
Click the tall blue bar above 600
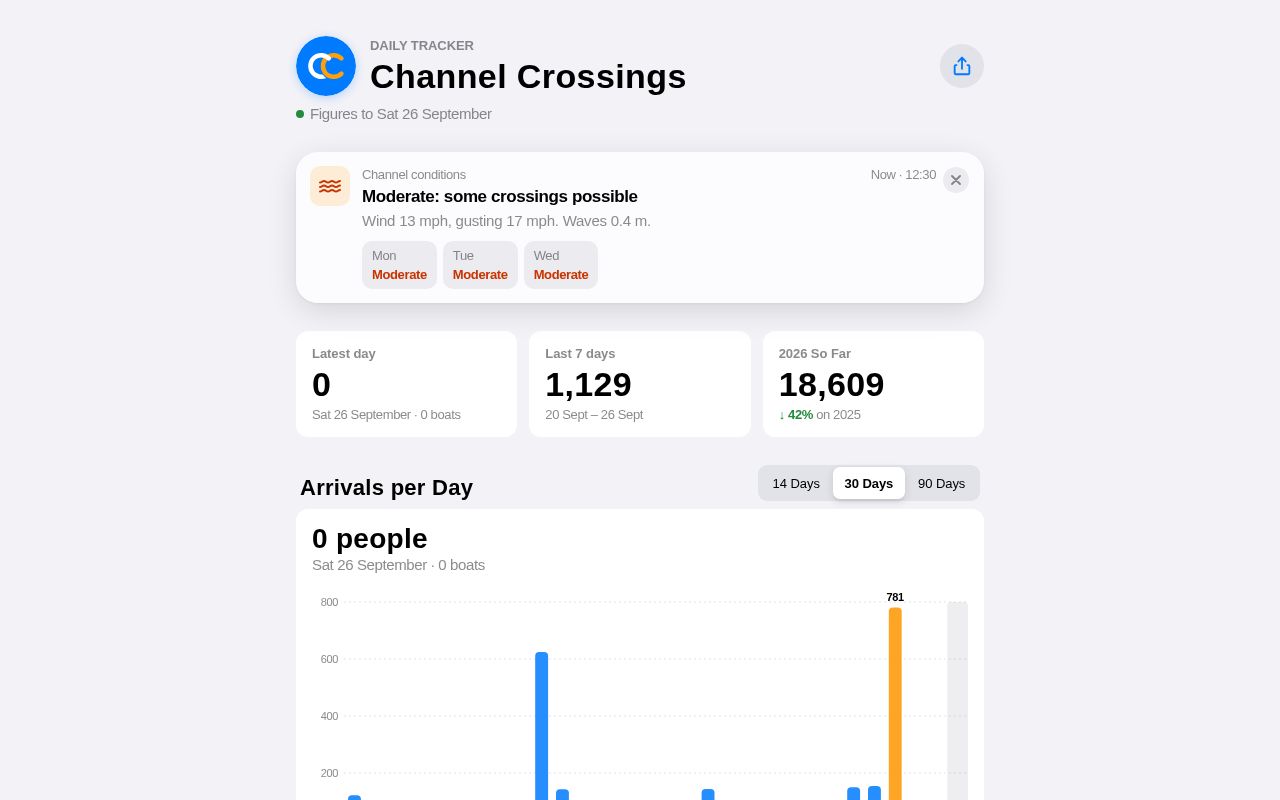542,726
